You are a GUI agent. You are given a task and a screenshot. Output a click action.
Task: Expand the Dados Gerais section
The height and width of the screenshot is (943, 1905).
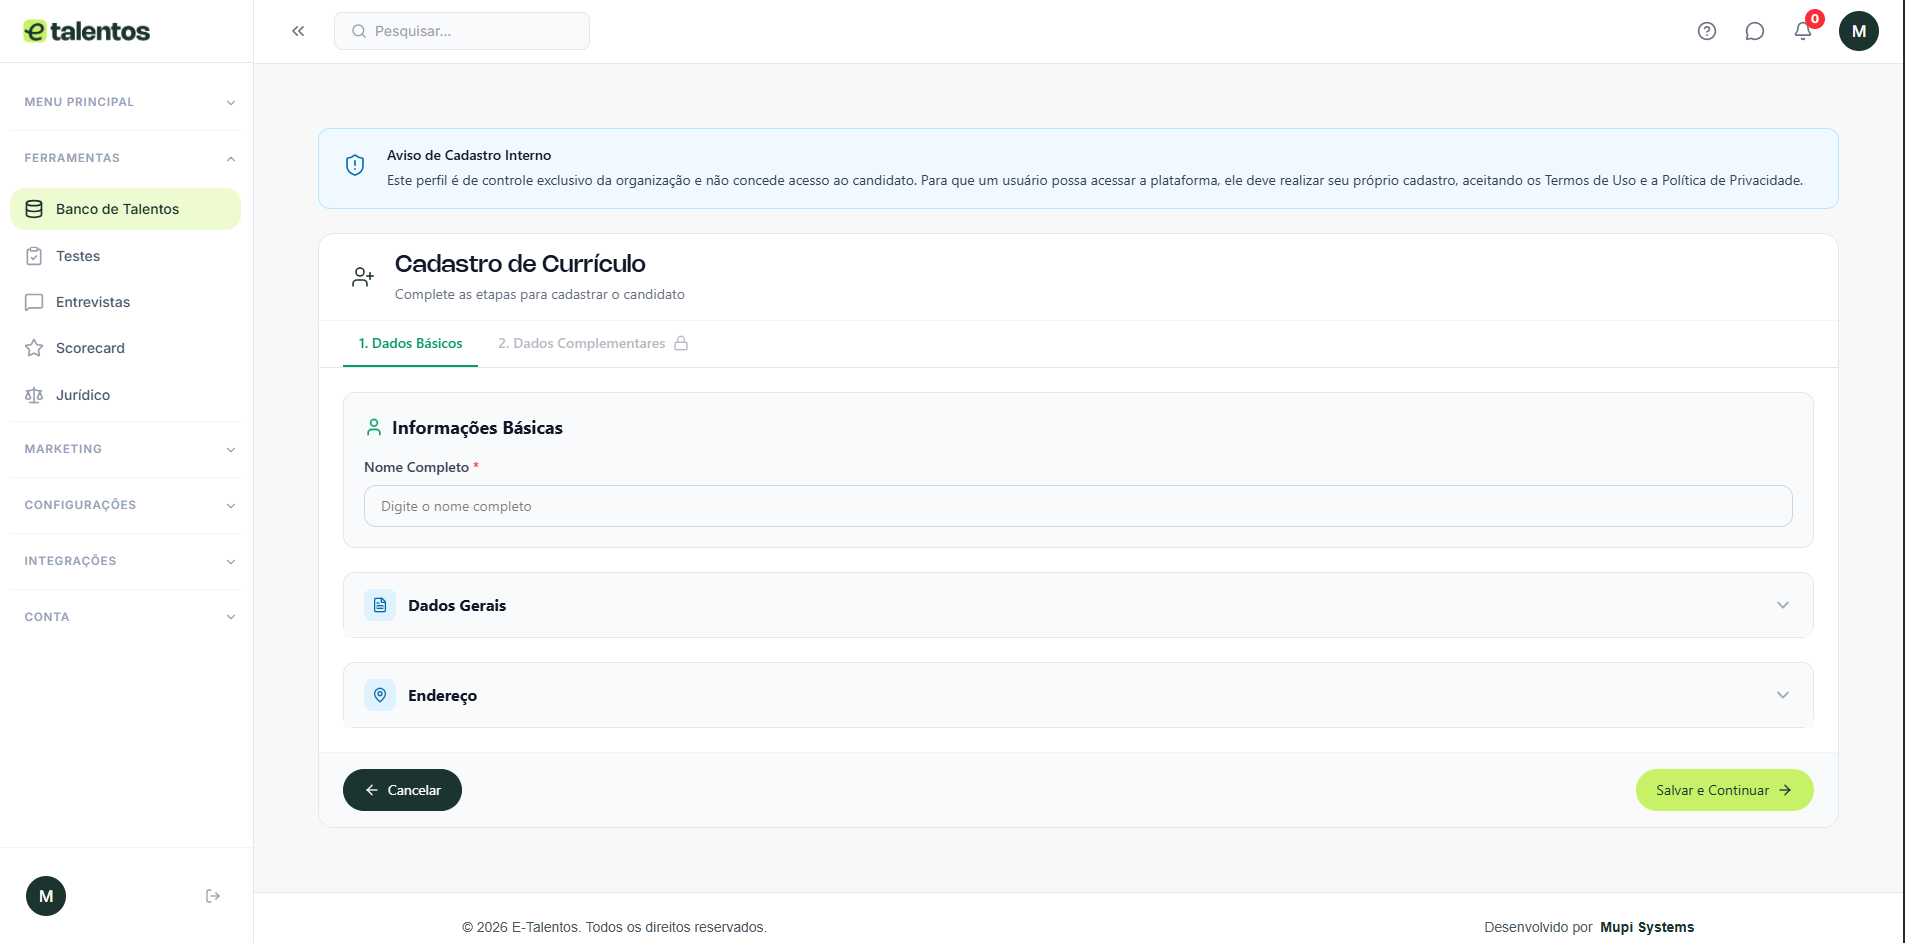1077,605
